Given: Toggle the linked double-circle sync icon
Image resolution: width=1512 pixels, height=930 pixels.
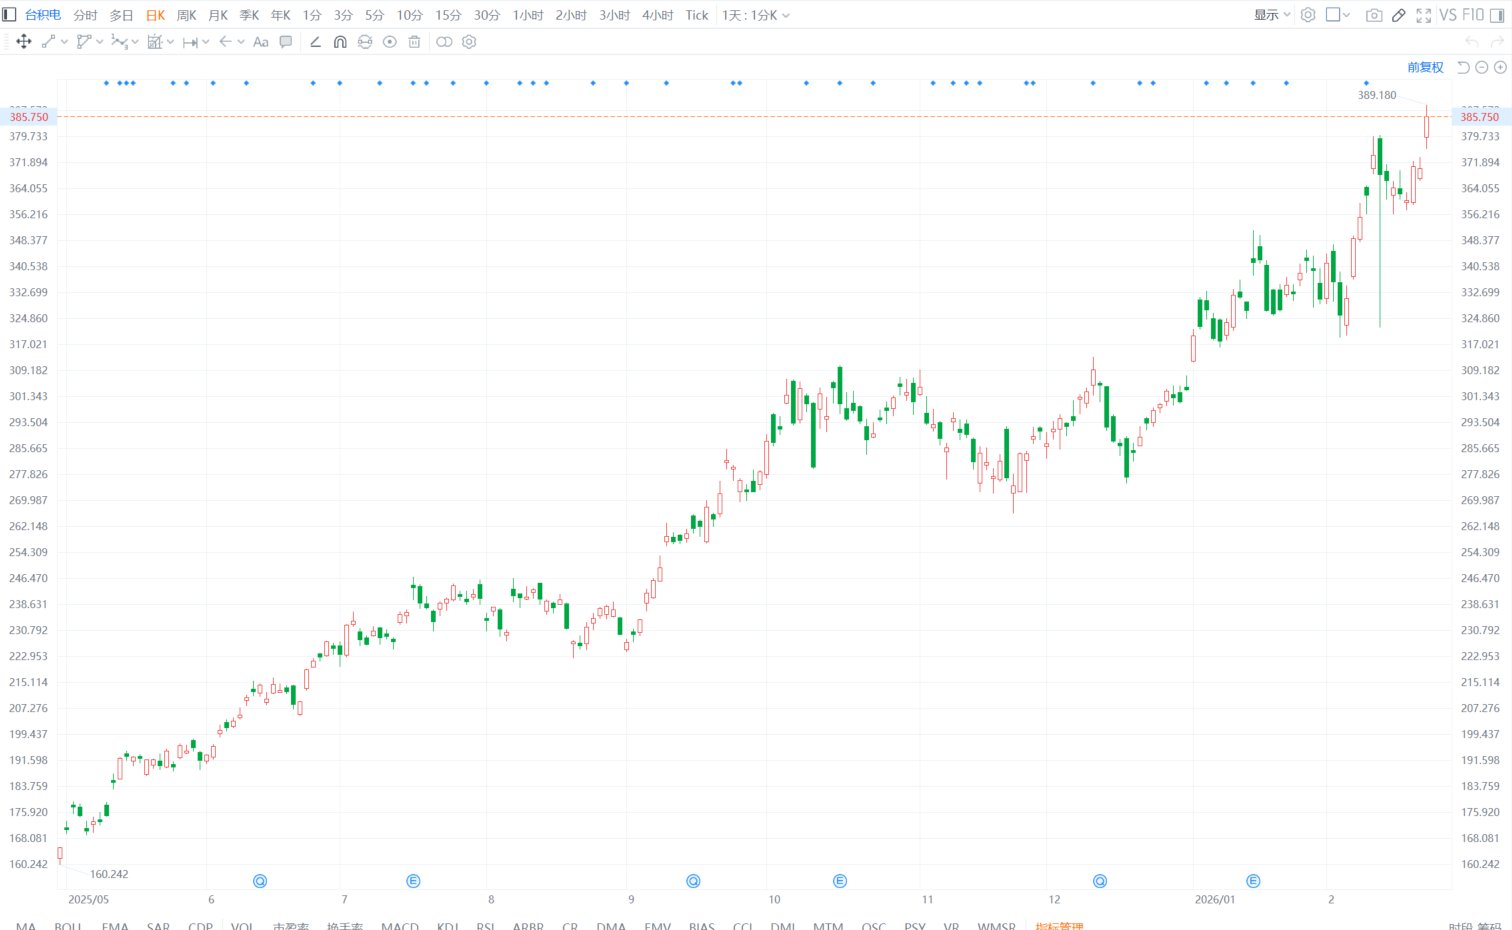Looking at the screenshot, I should [x=444, y=42].
